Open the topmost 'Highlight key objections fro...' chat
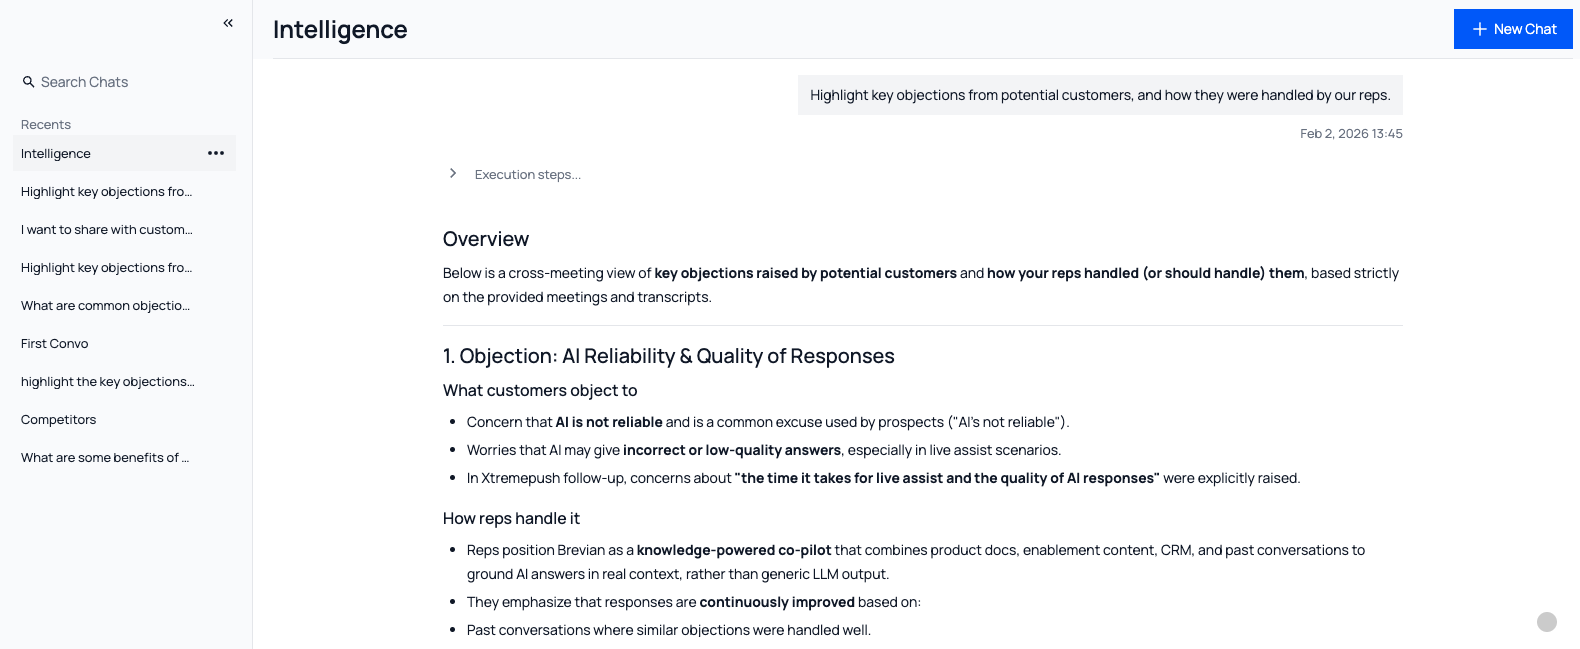Viewport: 1580px width, 649px height. pyautogui.click(x=106, y=191)
